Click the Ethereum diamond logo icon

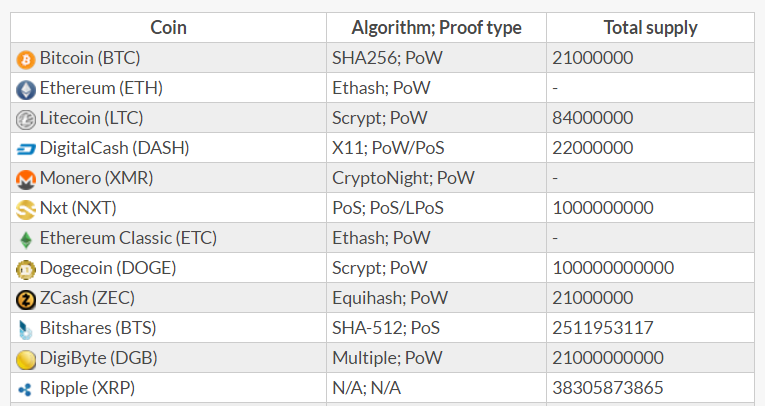[26, 90]
